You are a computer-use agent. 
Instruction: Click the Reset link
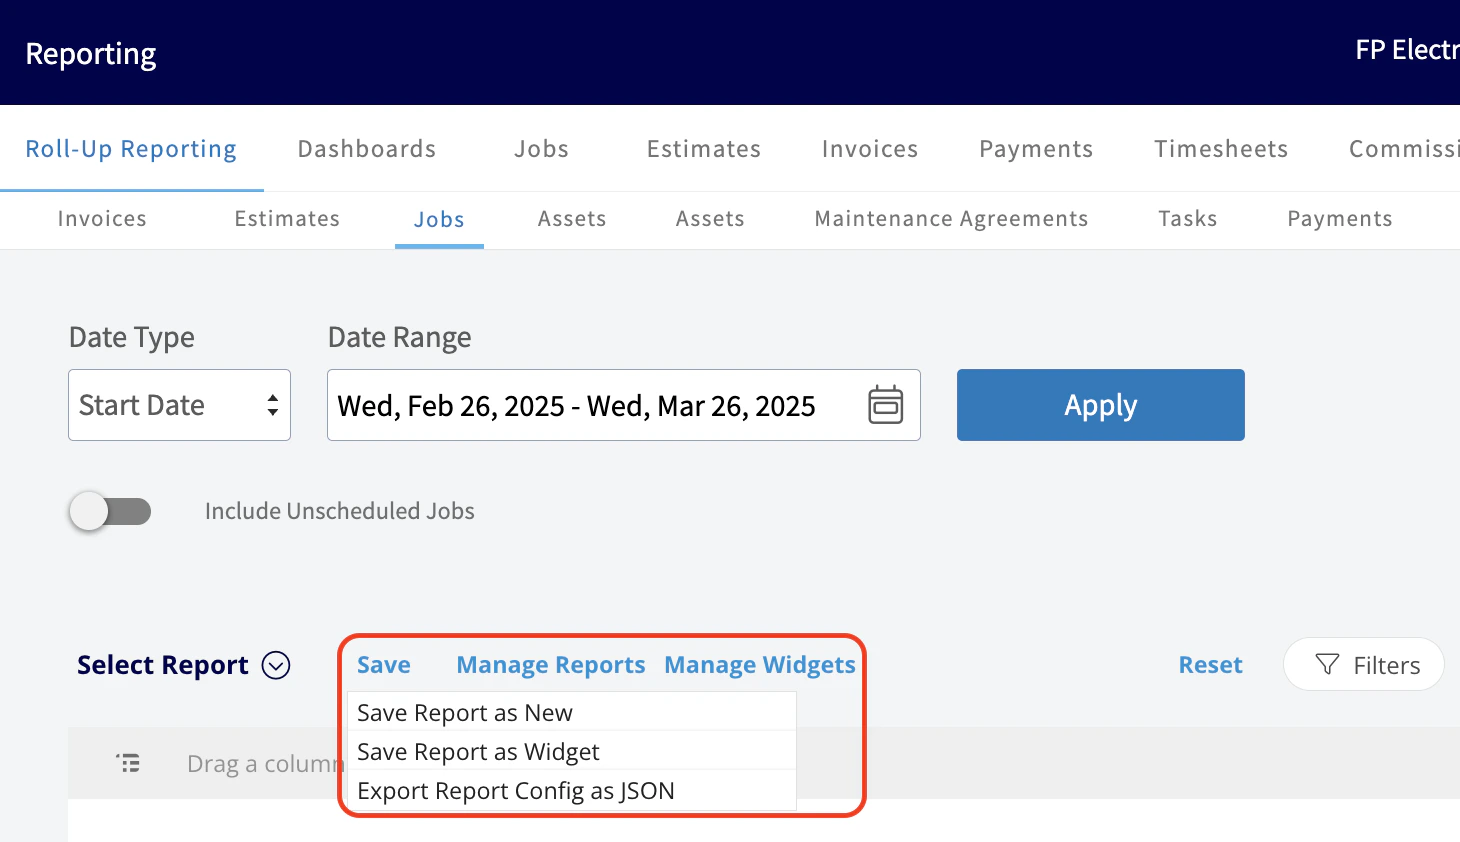[x=1210, y=665]
